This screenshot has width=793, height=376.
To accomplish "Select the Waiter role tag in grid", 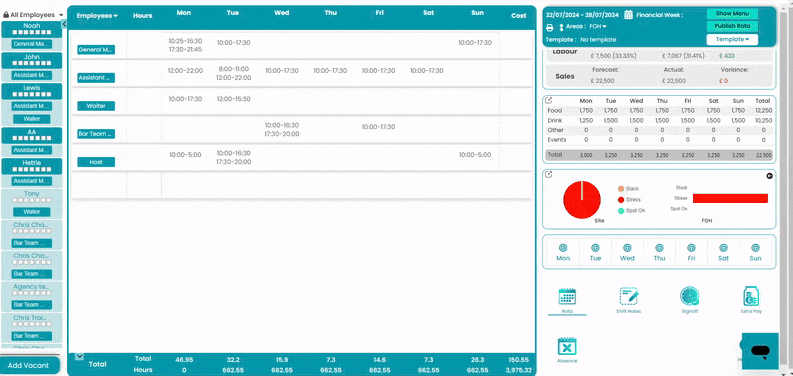I will tap(96, 106).
